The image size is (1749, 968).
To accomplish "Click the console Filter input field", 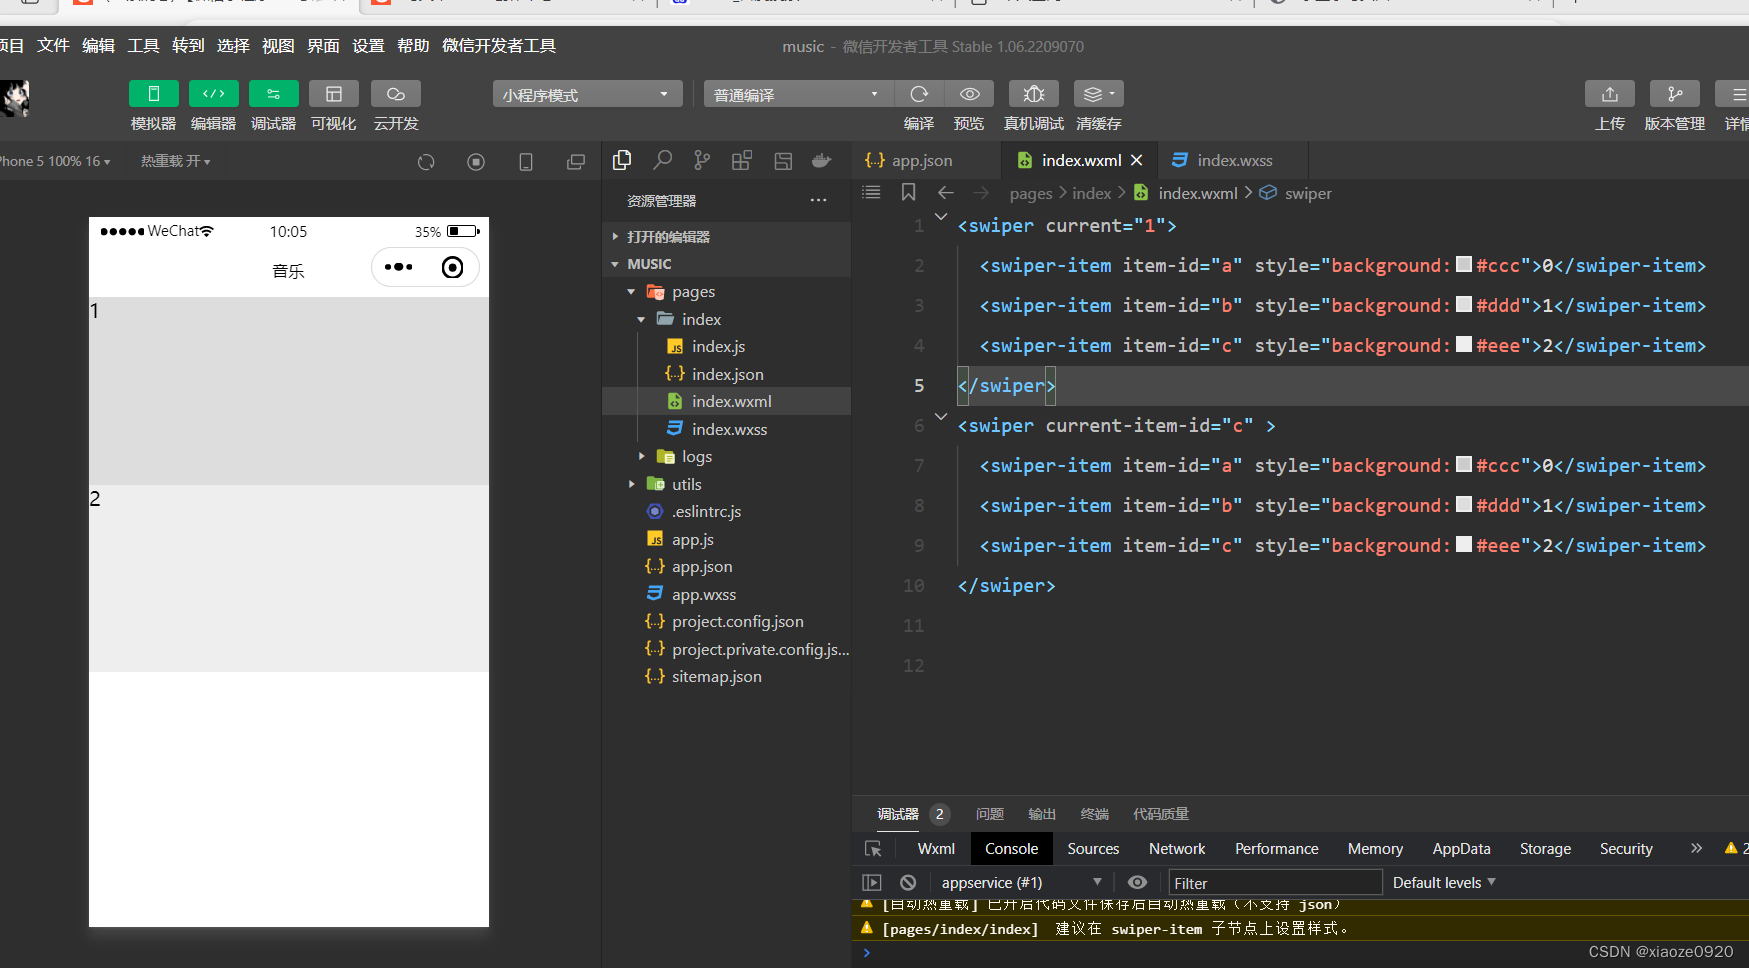I will [x=1275, y=883].
